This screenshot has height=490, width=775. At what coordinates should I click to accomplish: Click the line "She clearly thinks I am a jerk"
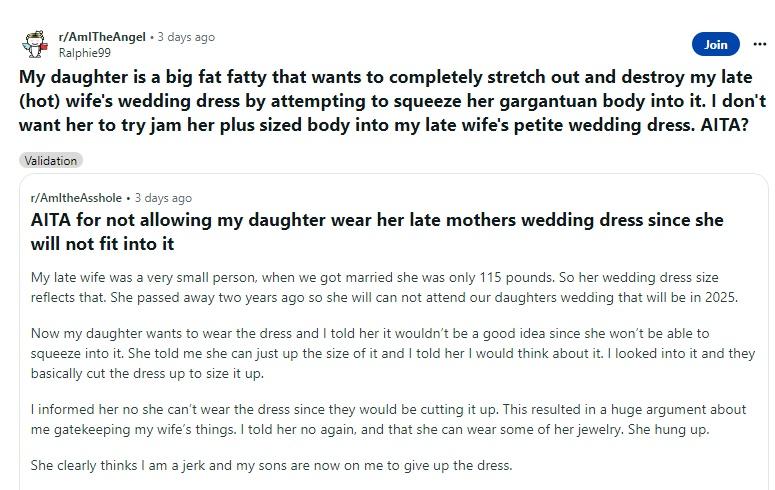coord(271,465)
